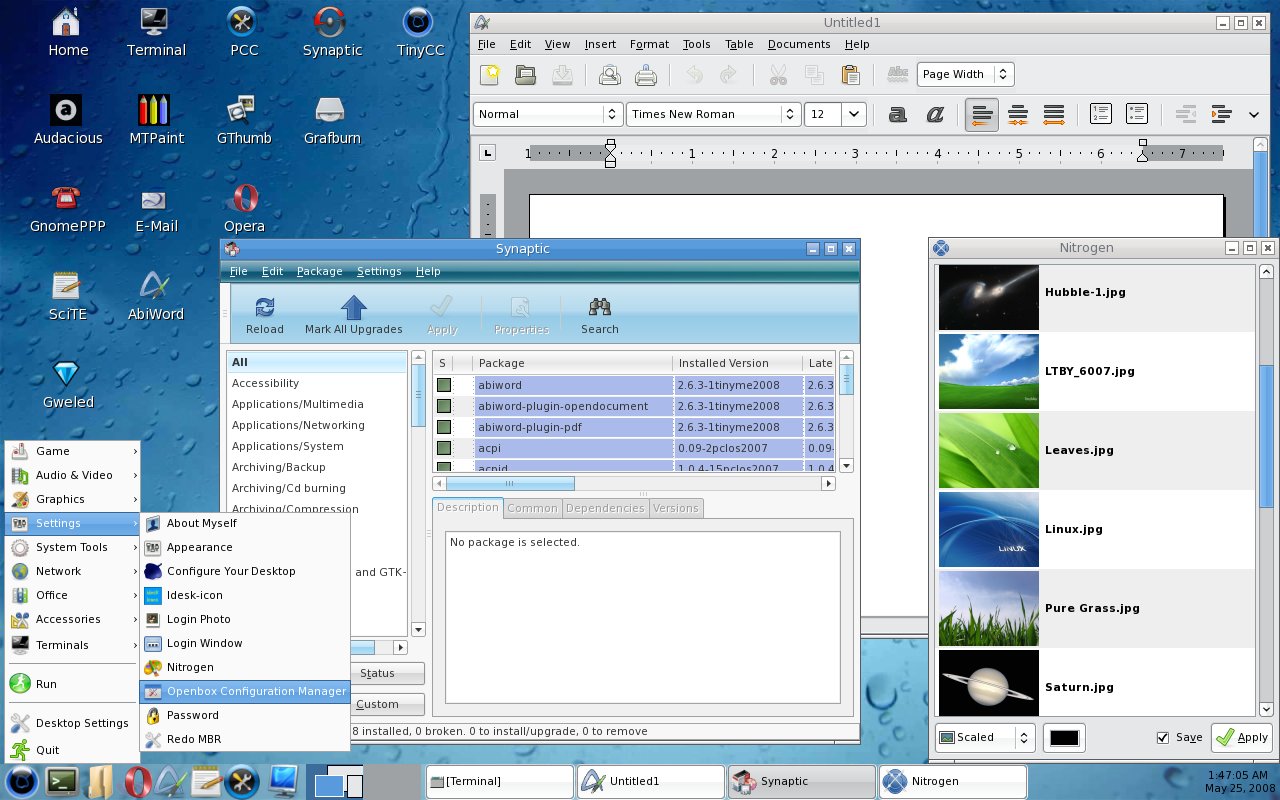Click the increase indent icon in AbiWord
The width and height of the screenshot is (1280, 800).
[x=1220, y=114]
